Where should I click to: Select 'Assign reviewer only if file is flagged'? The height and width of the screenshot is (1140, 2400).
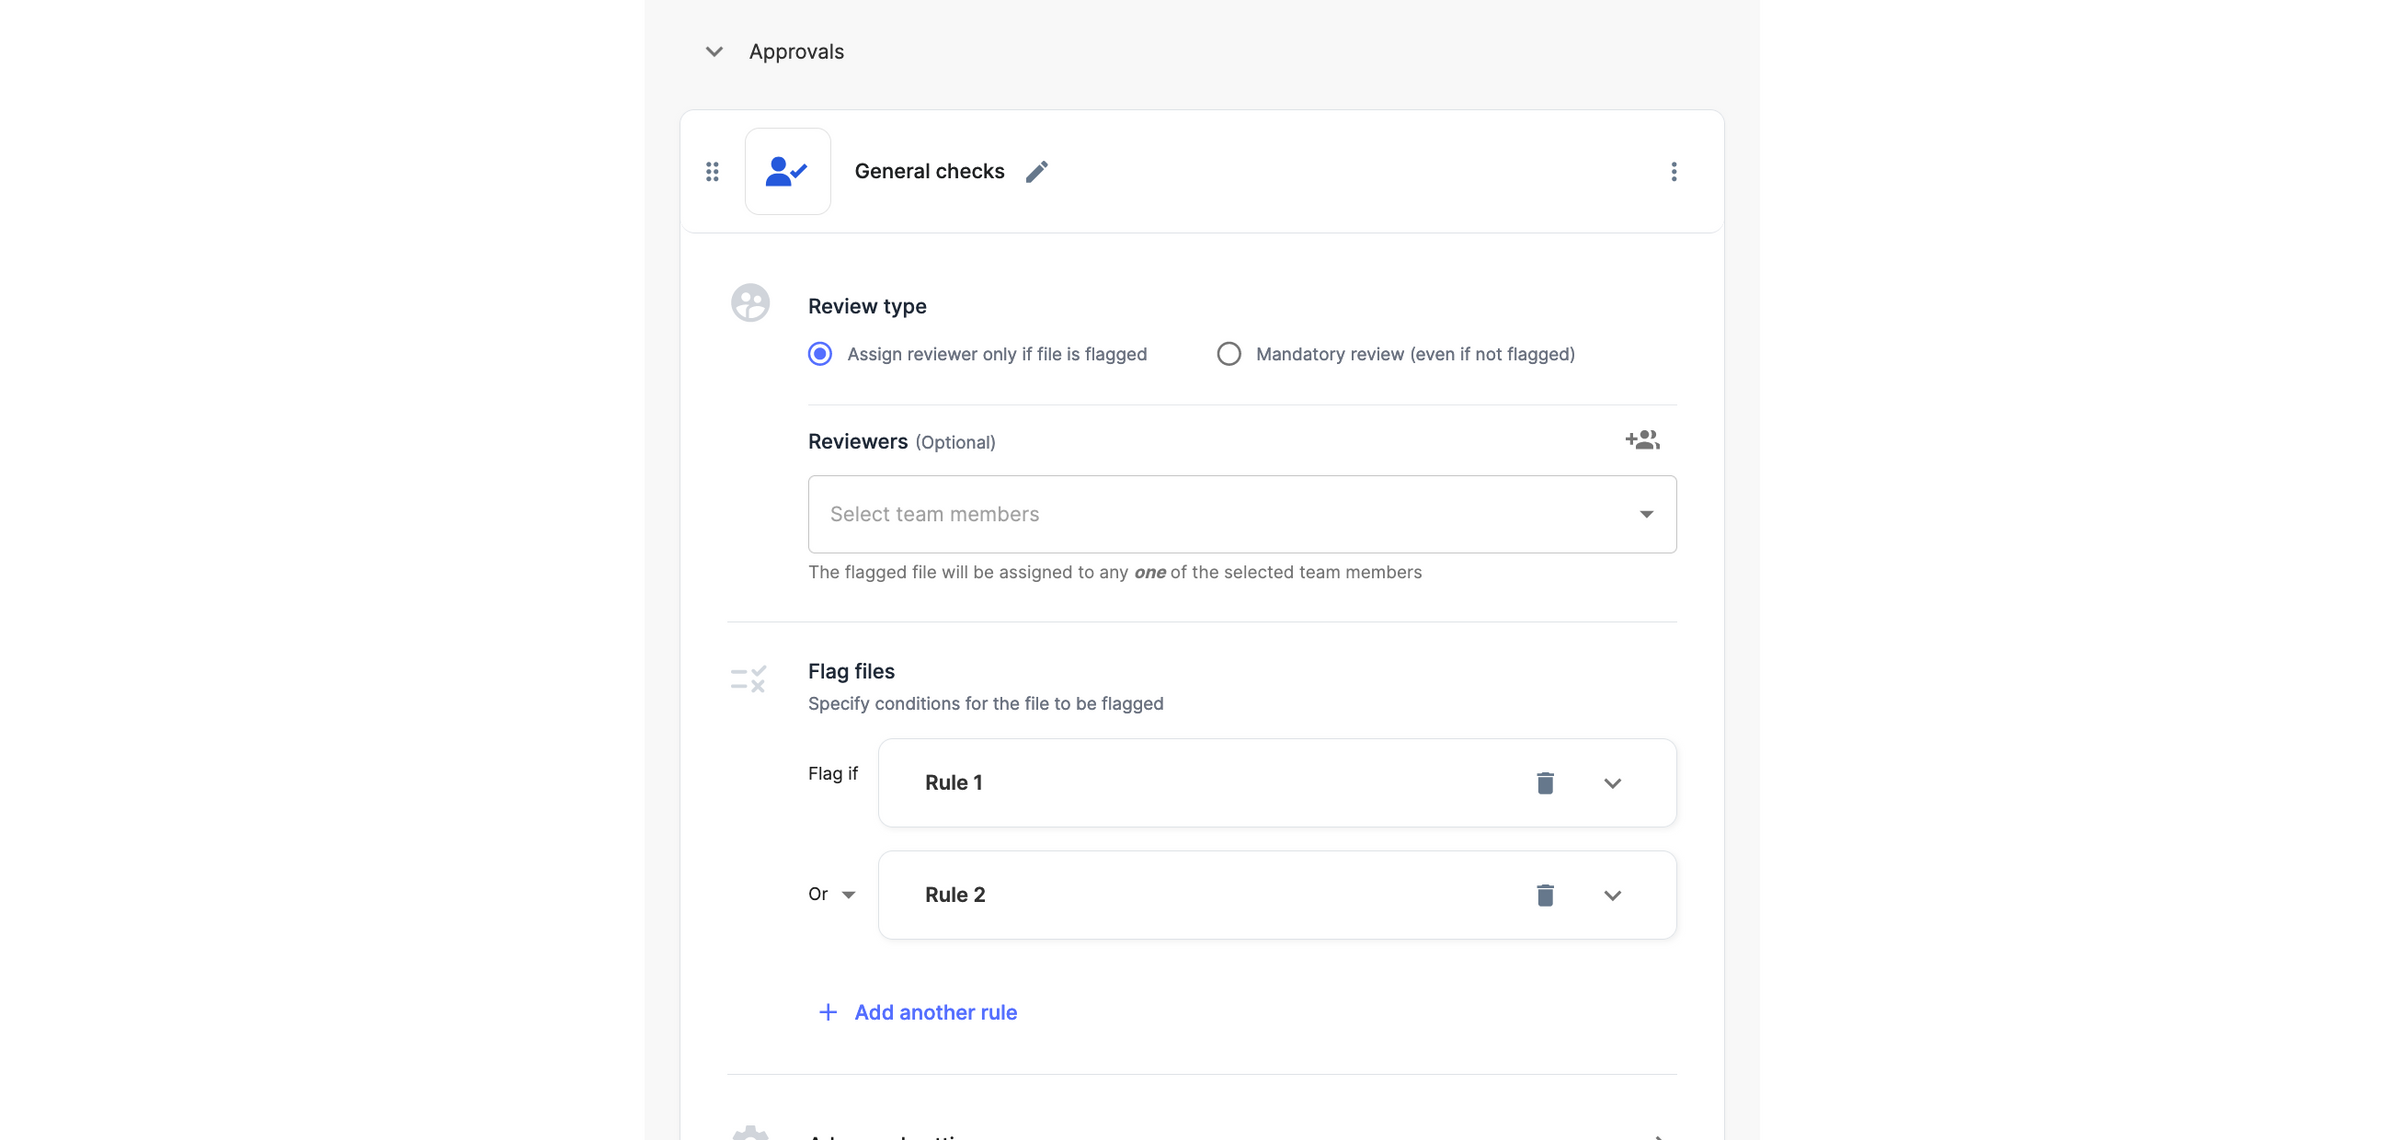point(820,353)
